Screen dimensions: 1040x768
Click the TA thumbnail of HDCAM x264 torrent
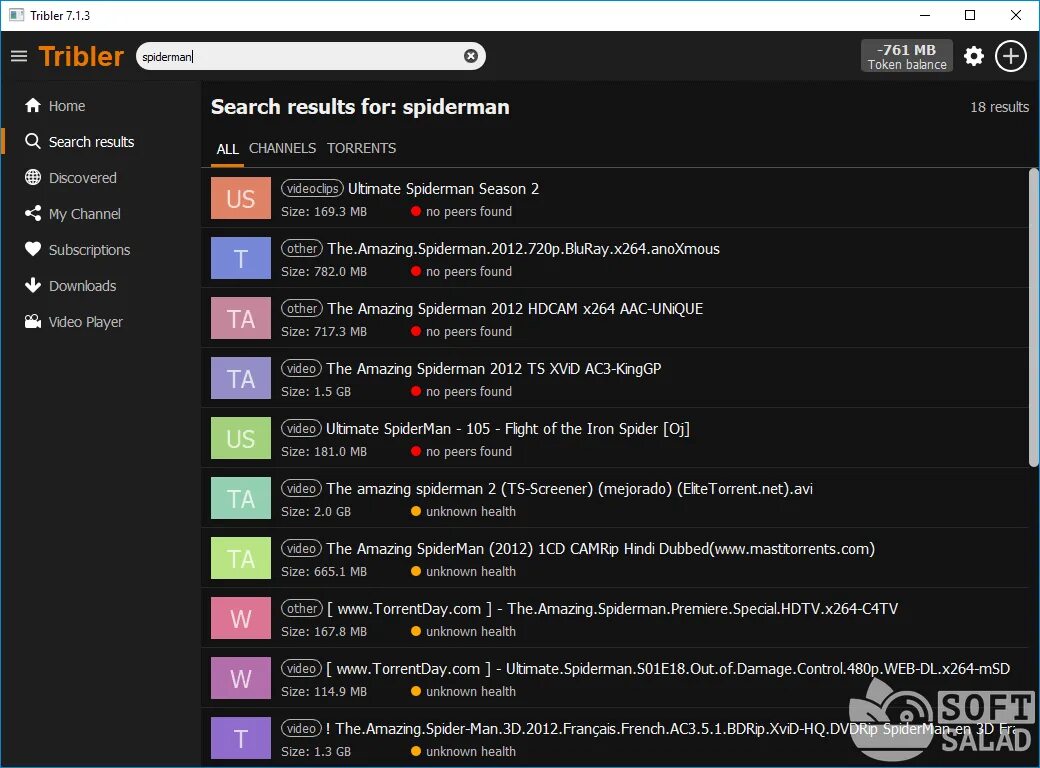coord(241,318)
